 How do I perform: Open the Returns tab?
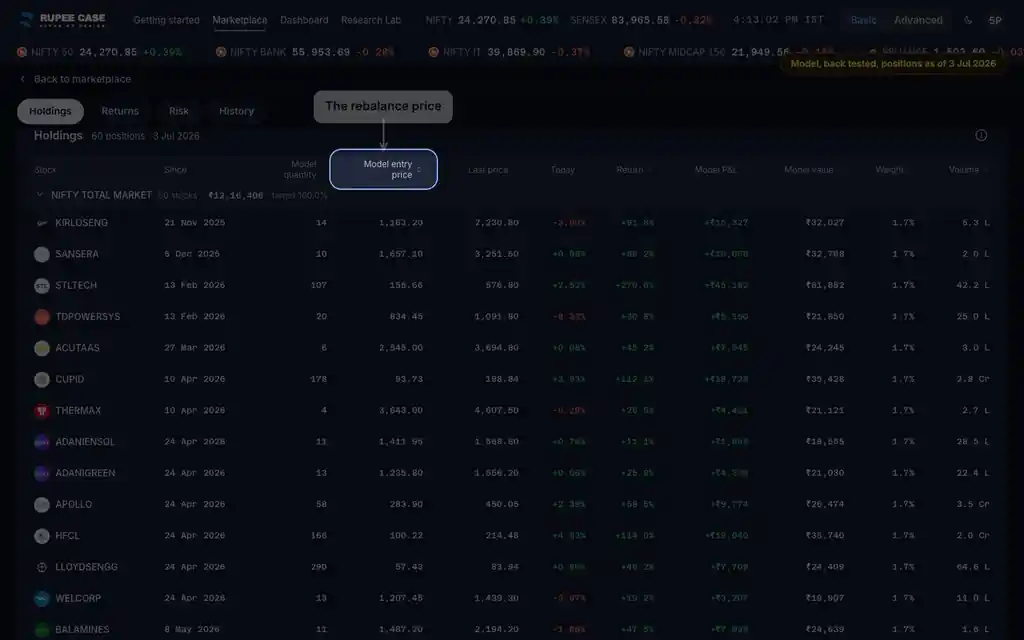click(120, 111)
